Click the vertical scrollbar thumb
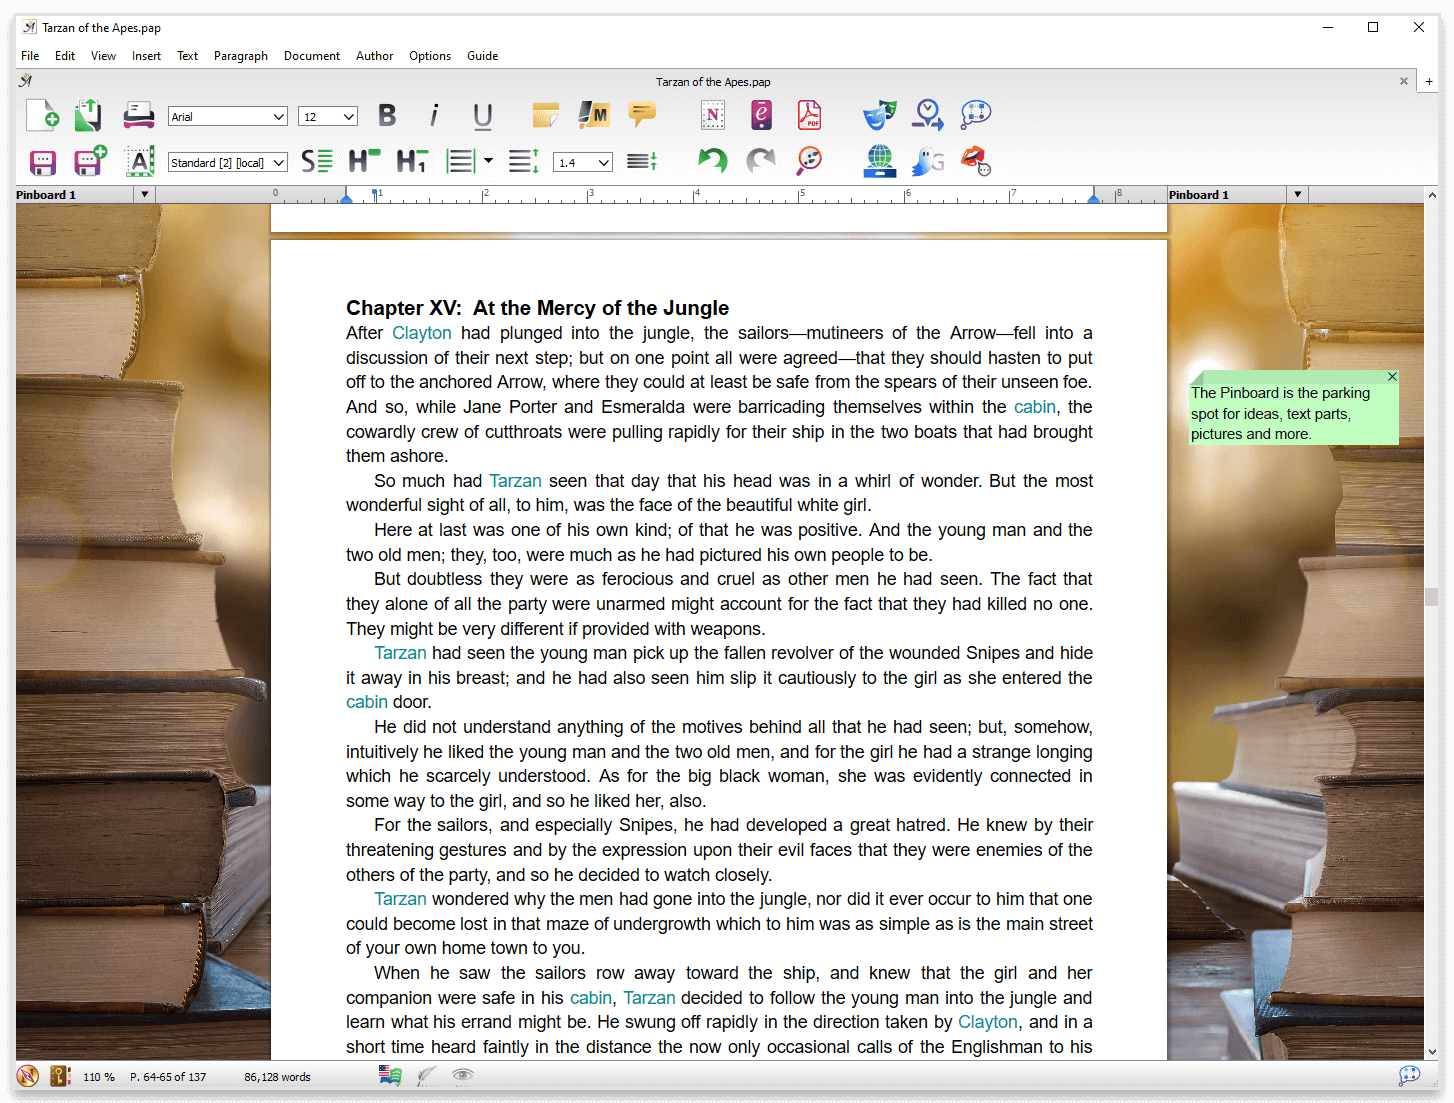This screenshot has width=1454, height=1103. [x=1432, y=597]
